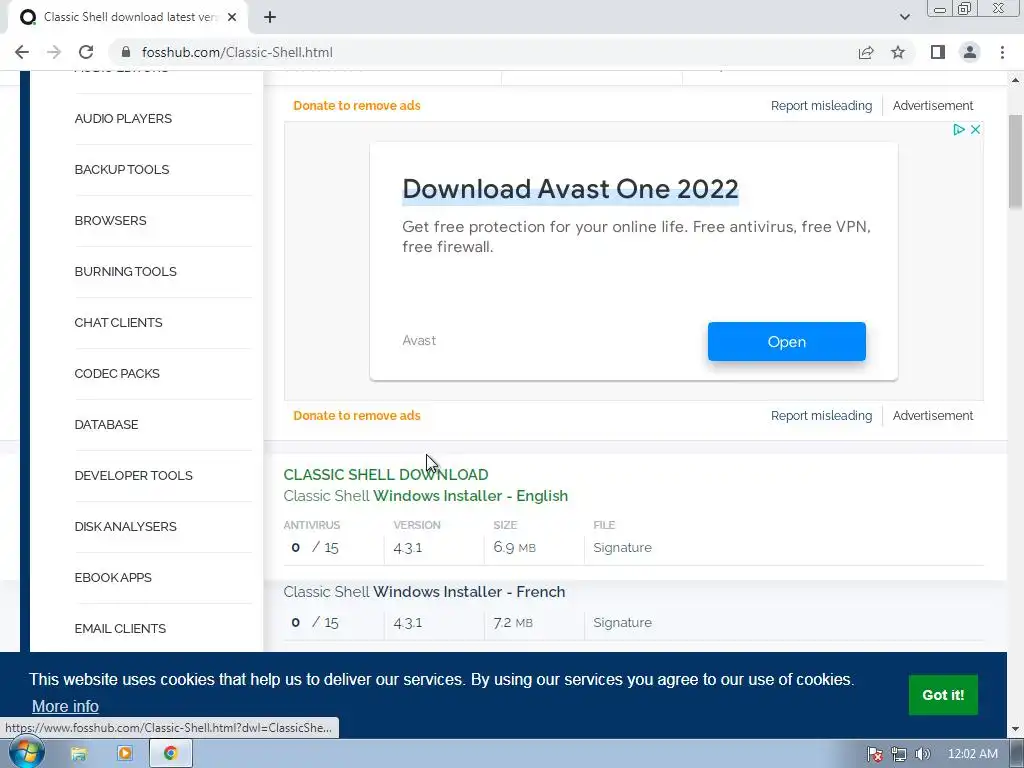Open the Chat Clients category
Viewport: 1024px width, 768px height.
[x=118, y=323]
